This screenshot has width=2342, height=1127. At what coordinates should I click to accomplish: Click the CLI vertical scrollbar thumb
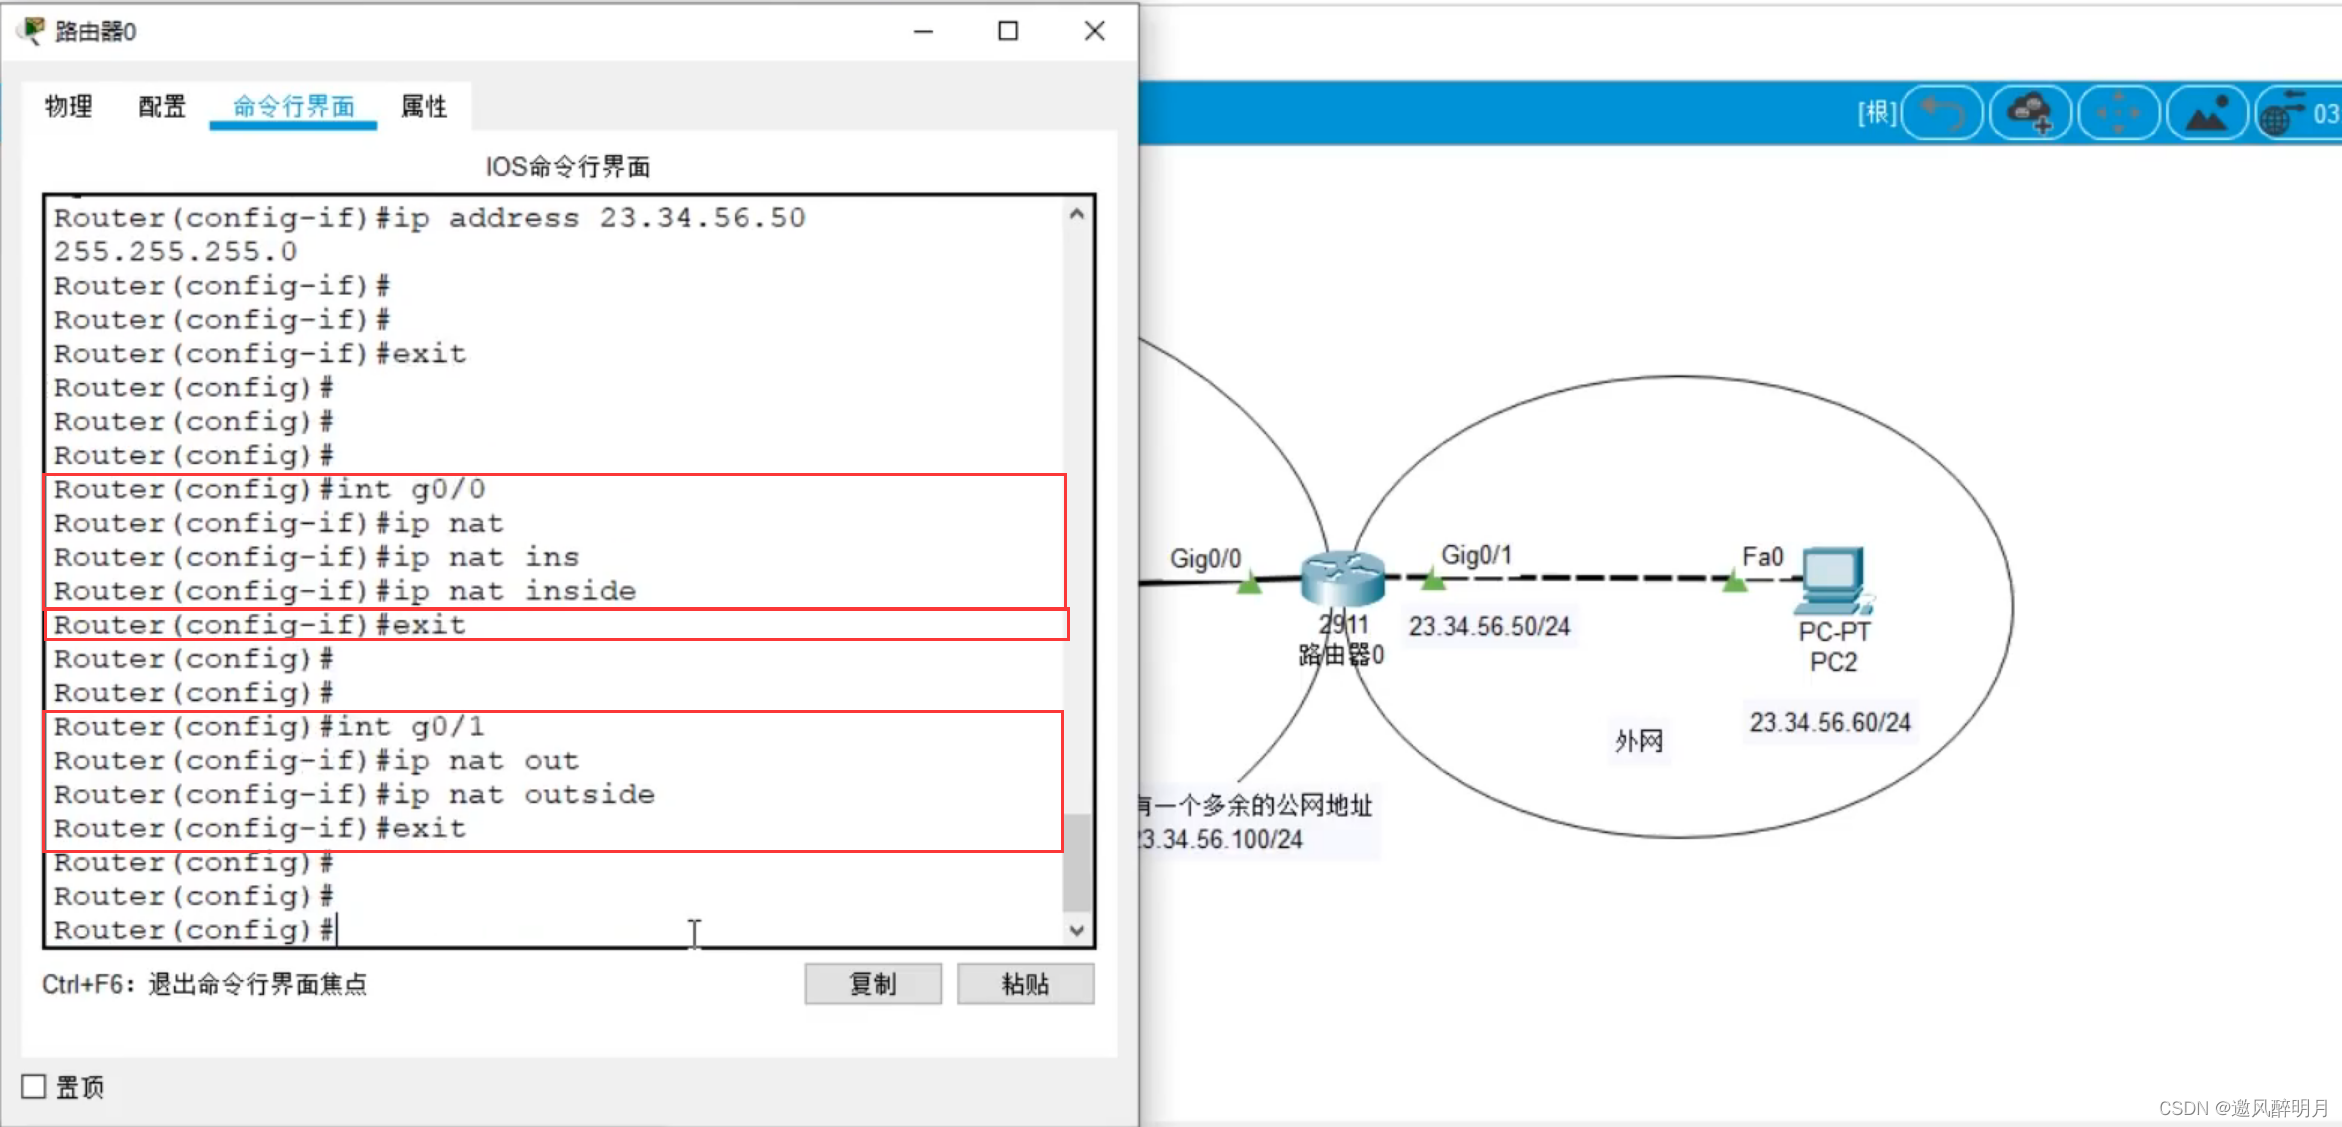click(x=1077, y=862)
